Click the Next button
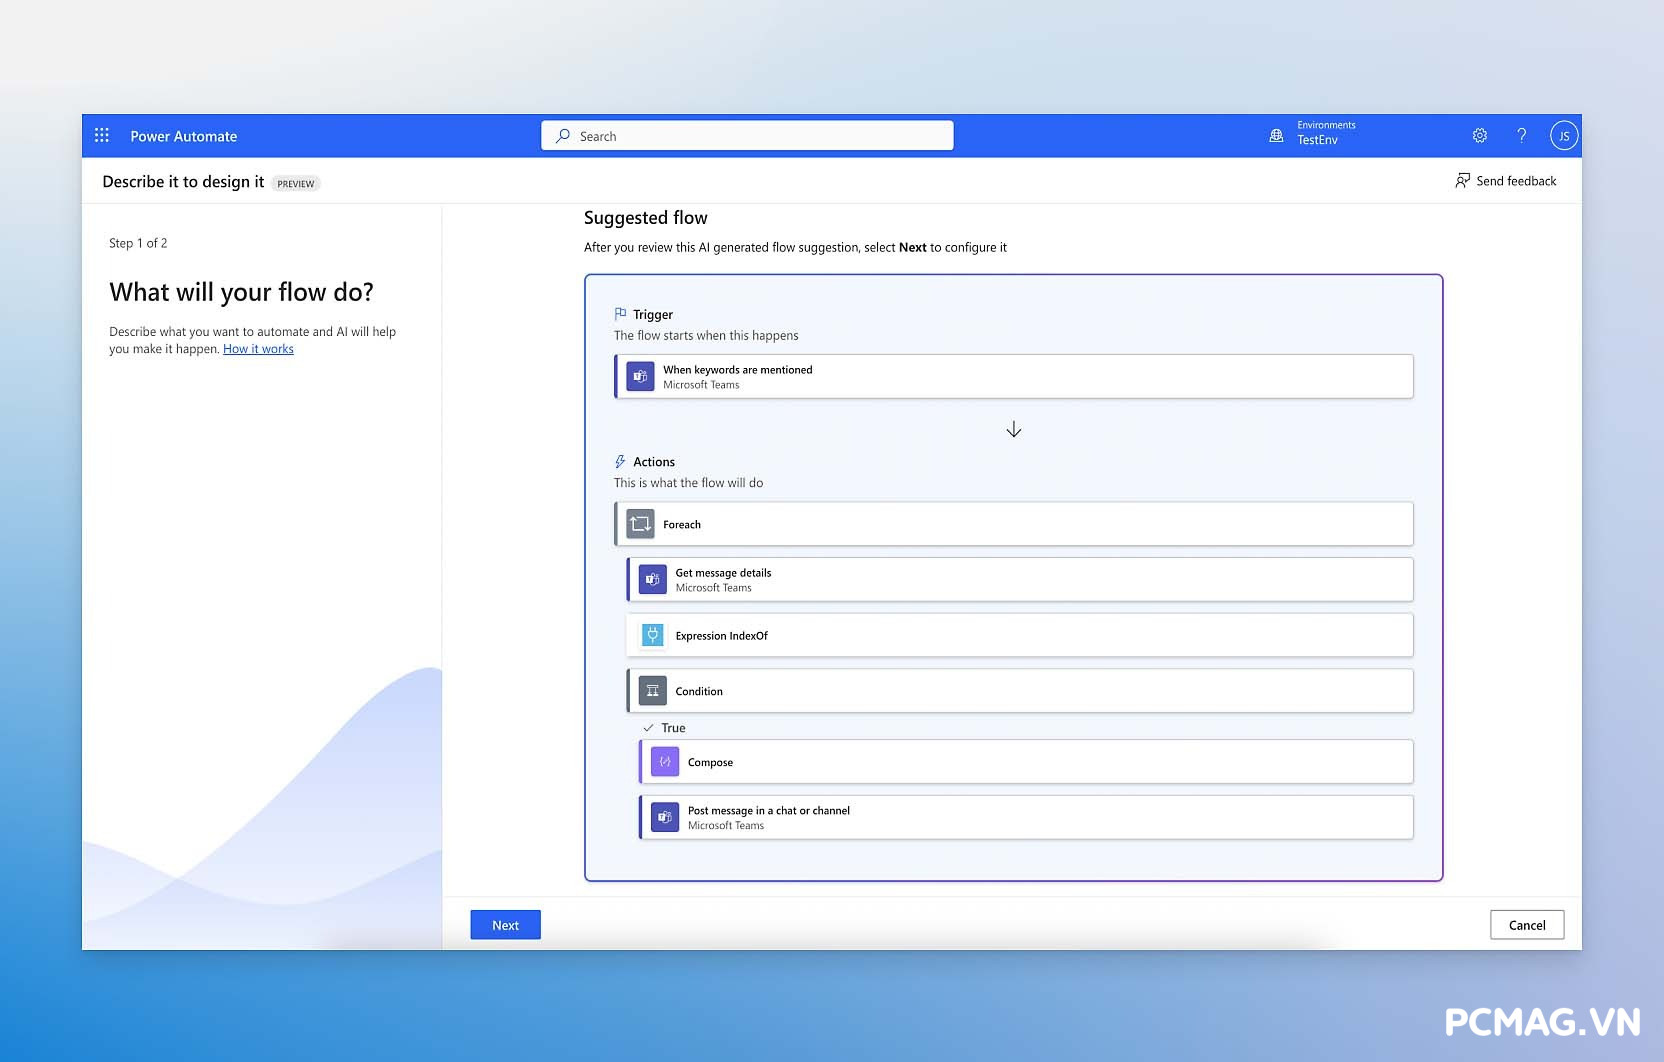This screenshot has width=1664, height=1062. click(505, 924)
